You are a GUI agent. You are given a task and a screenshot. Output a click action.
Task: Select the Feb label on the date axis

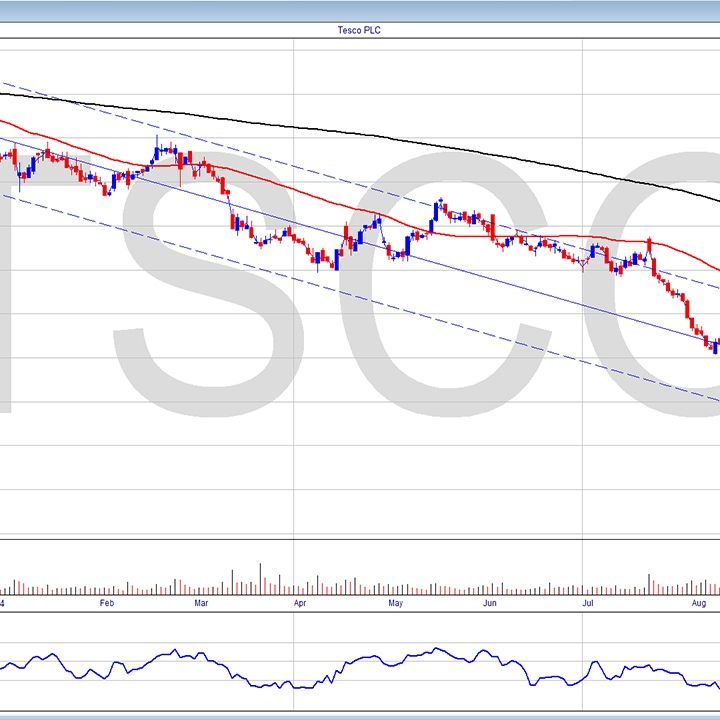107,604
